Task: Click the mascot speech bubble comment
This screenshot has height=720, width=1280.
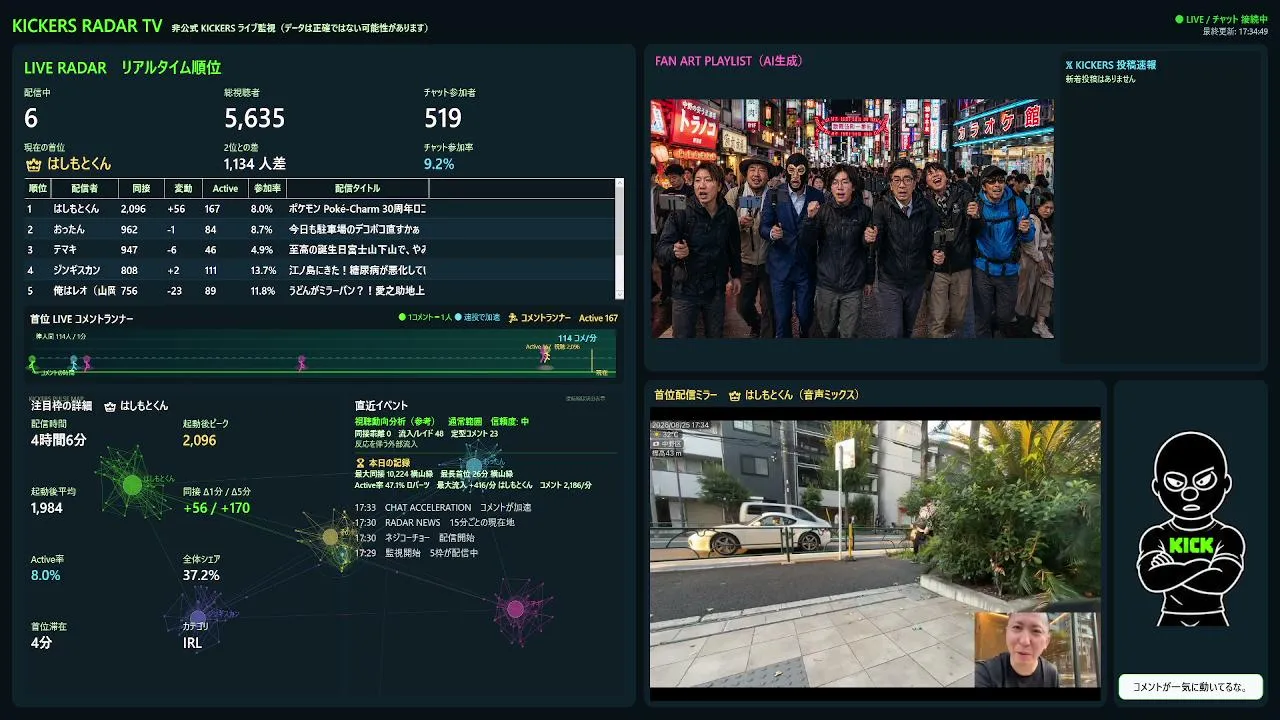Action: 1190,687
